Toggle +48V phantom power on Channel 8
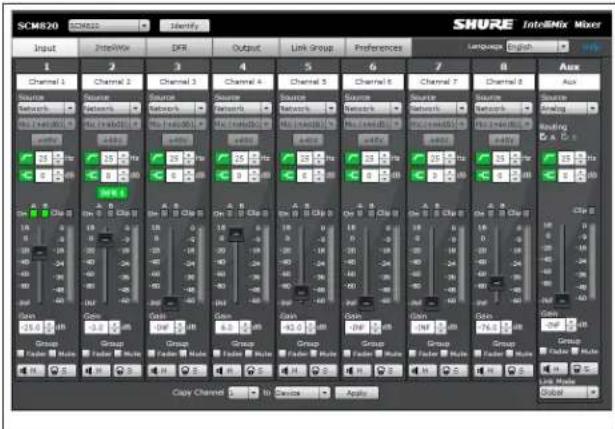Image resolution: width=615 pixels, height=429 pixels. click(x=504, y=140)
